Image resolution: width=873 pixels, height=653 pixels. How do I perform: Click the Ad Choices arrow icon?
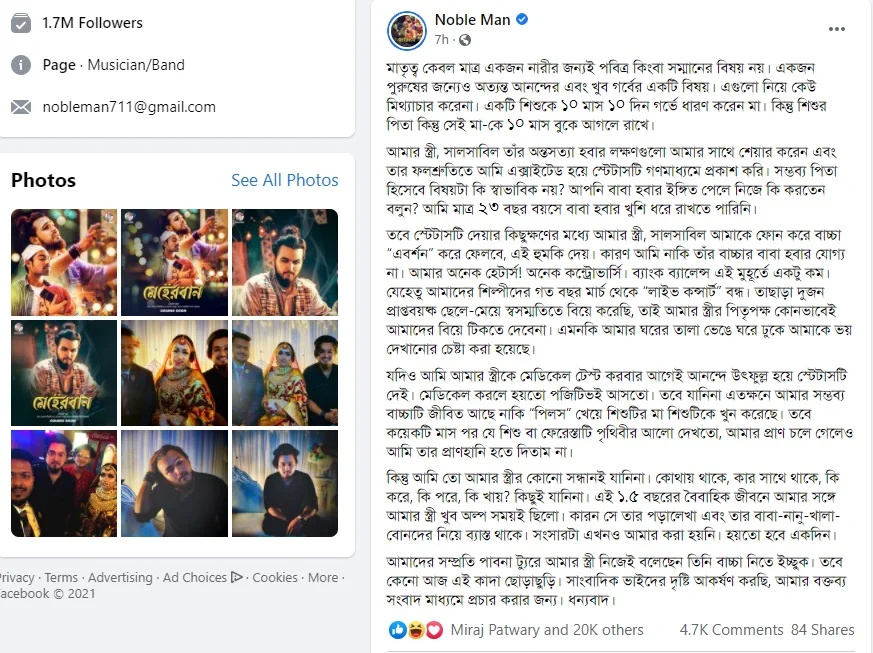coord(237,577)
